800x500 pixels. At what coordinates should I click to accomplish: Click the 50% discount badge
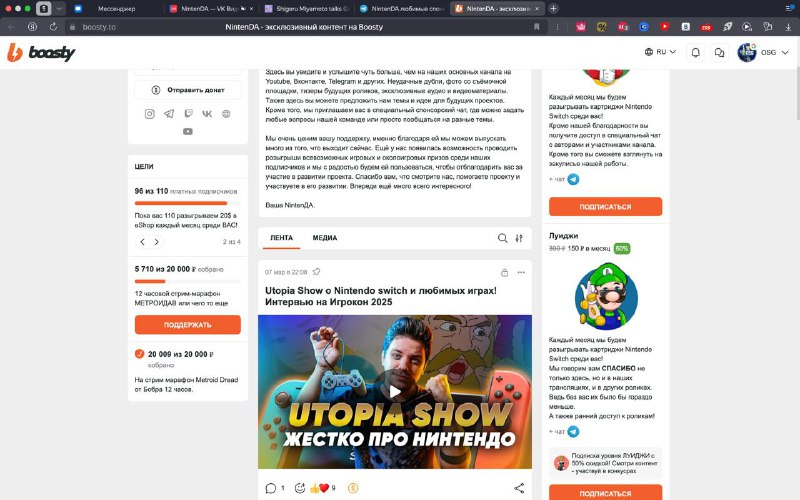621,248
